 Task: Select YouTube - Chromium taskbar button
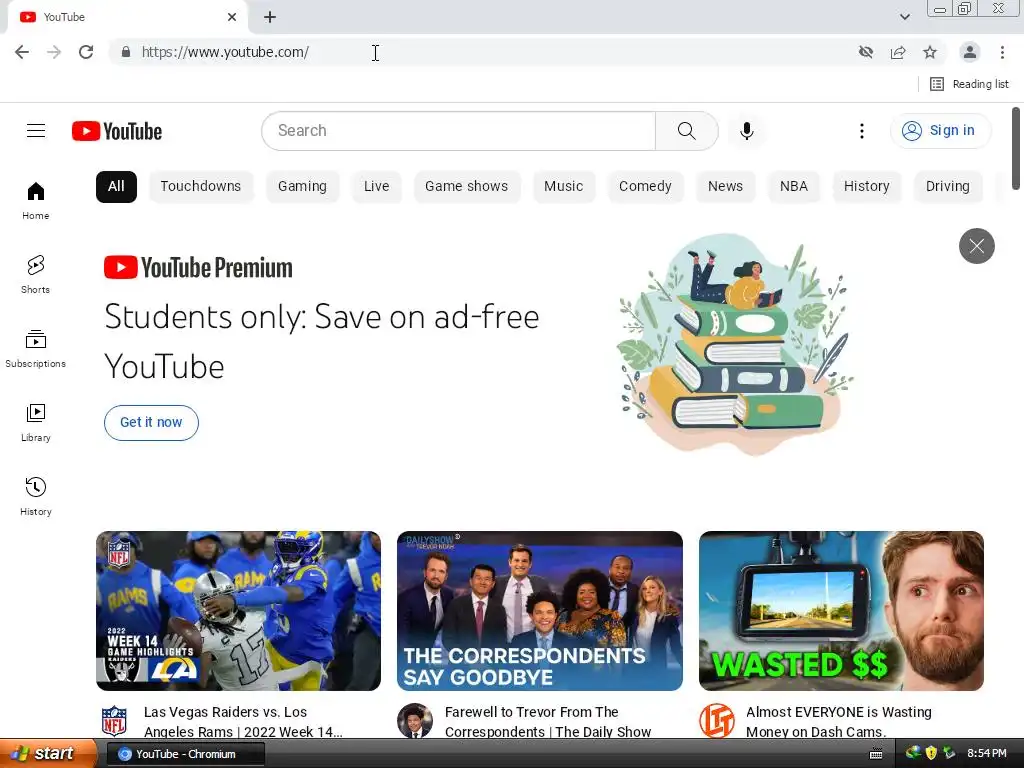(185, 754)
